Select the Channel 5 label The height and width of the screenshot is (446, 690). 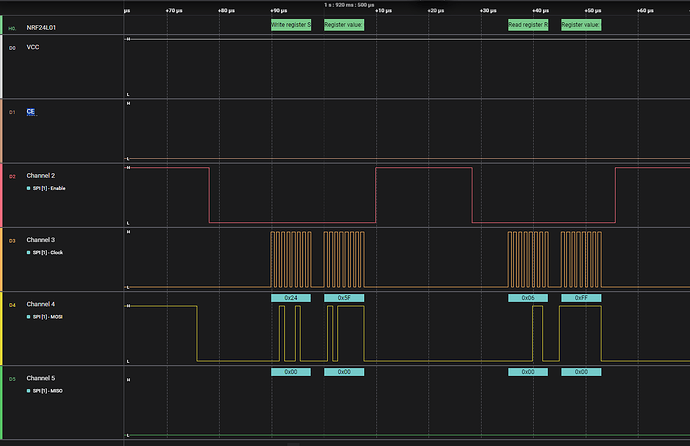40,378
